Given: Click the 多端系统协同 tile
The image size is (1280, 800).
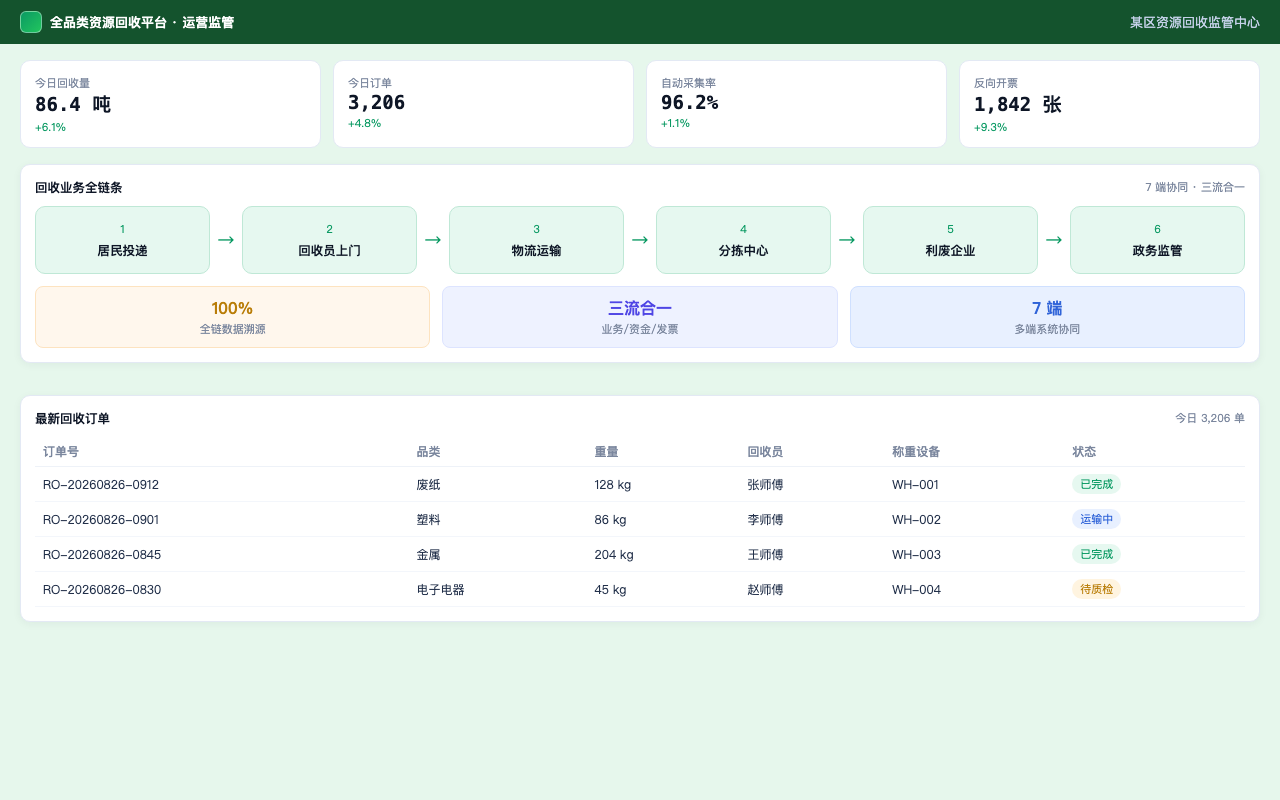Looking at the screenshot, I should pos(1047,317).
